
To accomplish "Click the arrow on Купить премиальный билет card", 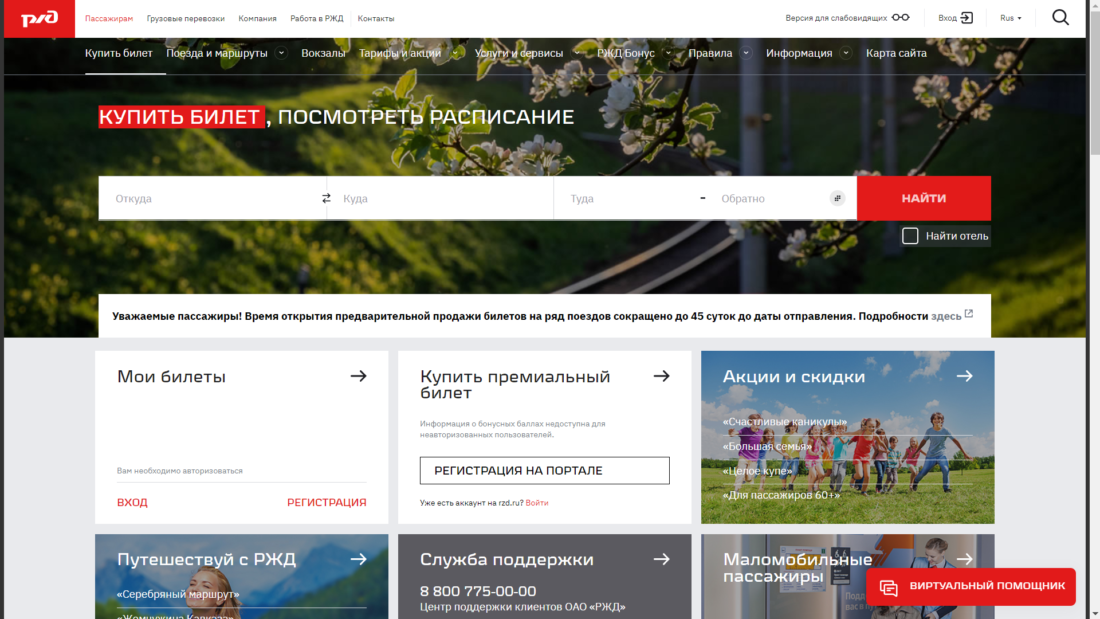I will [x=662, y=376].
